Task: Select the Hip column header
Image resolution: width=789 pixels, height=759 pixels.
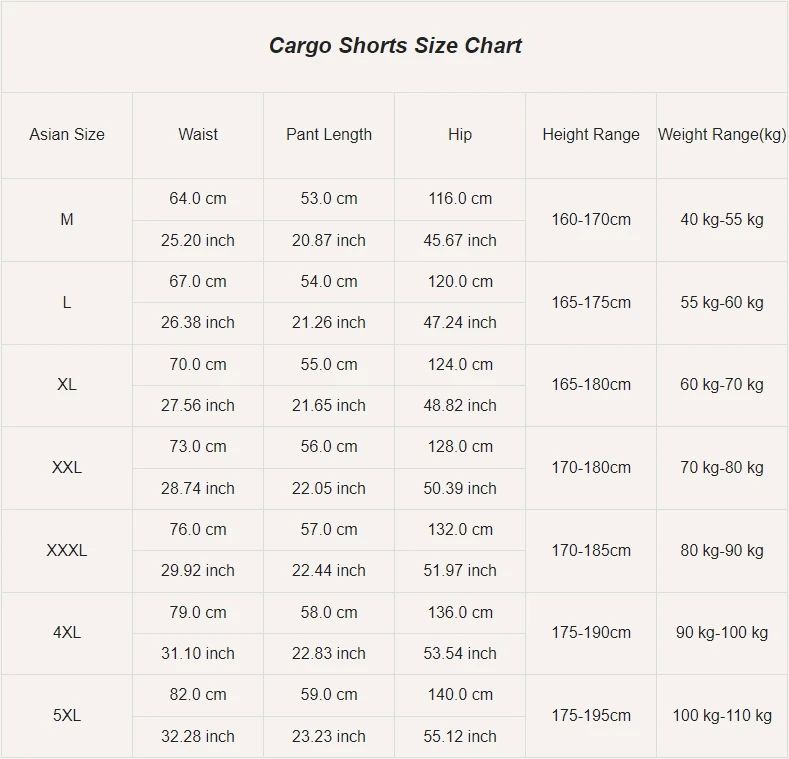Action: pyautogui.click(x=460, y=134)
